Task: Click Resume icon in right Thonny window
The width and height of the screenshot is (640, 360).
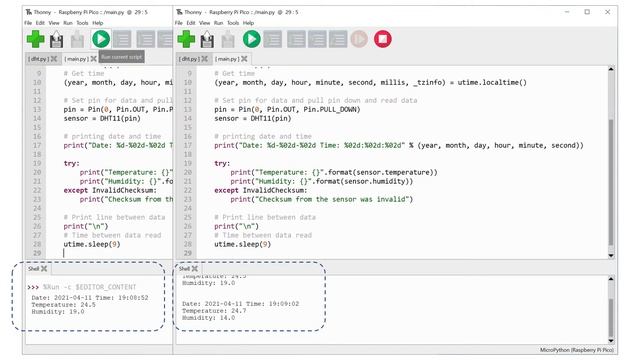Action: pos(359,39)
